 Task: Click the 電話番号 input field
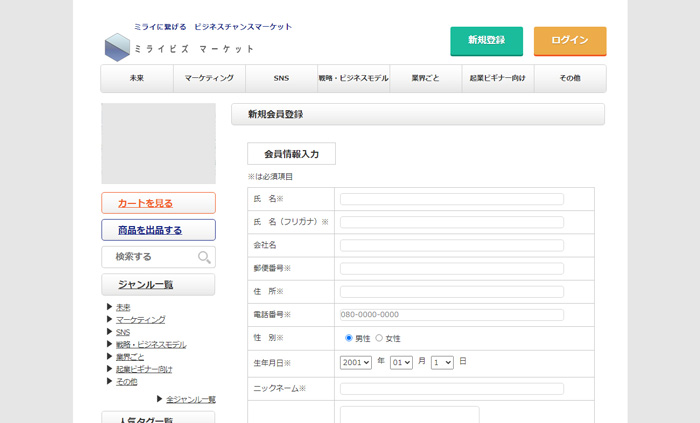[451, 315]
